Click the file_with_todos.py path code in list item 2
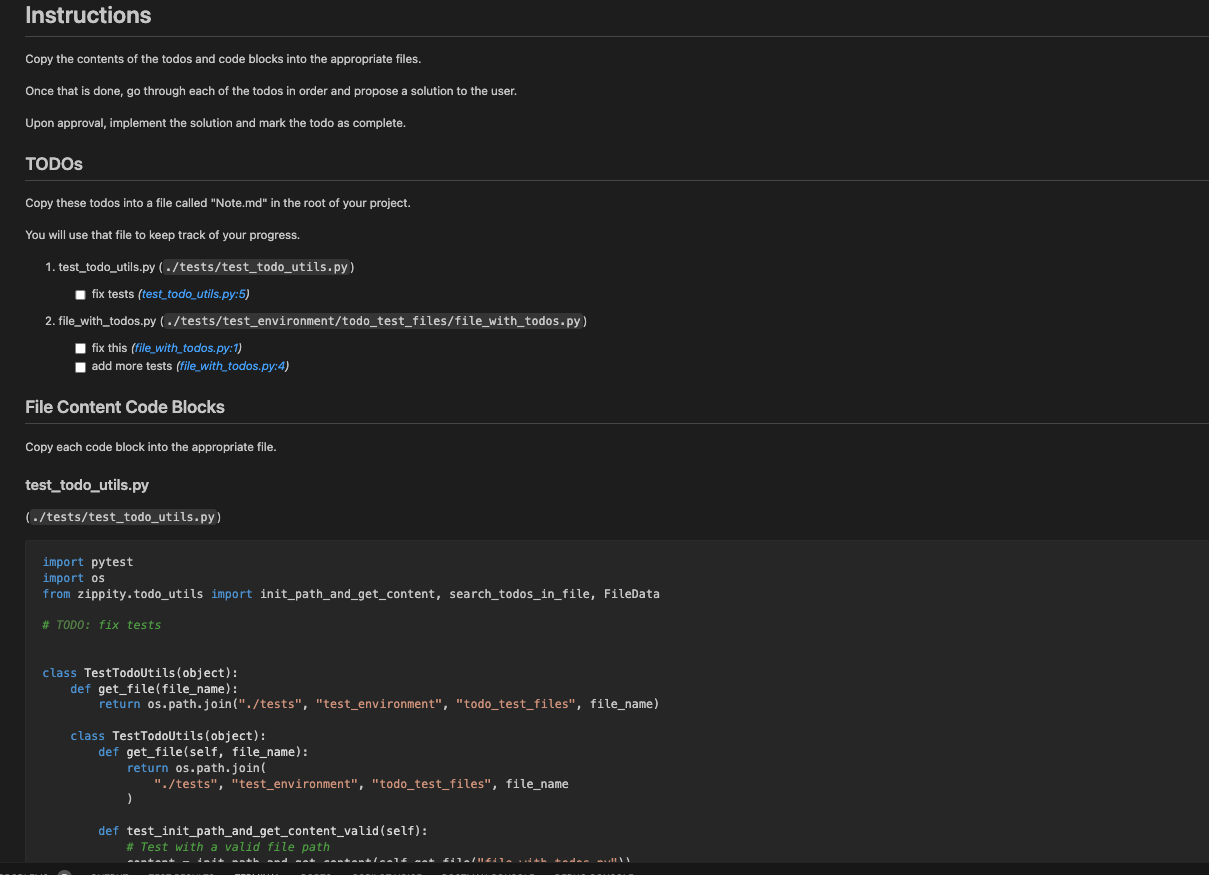 (373, 321)
